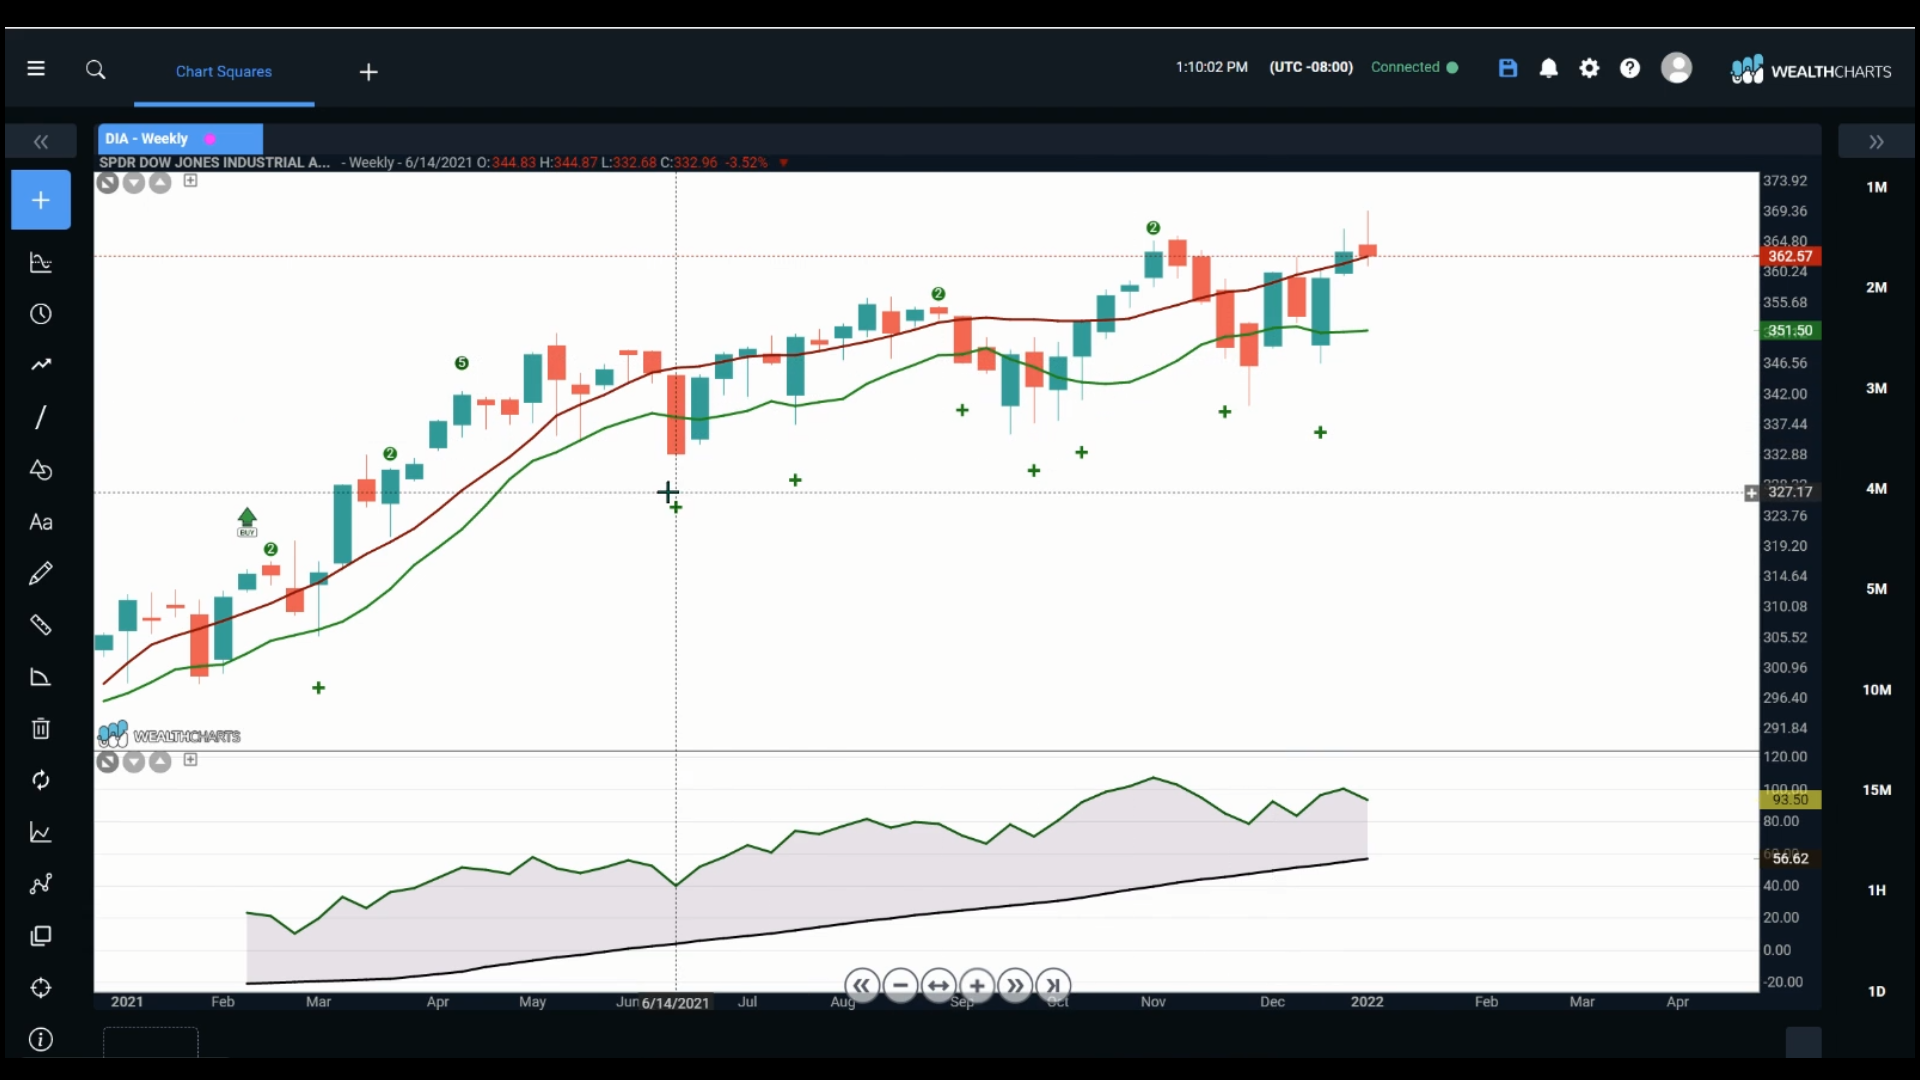This screenshot has height=1080, width=1920.
Task: Expand the right panel with double chevron
Action: click(1876, 142)
